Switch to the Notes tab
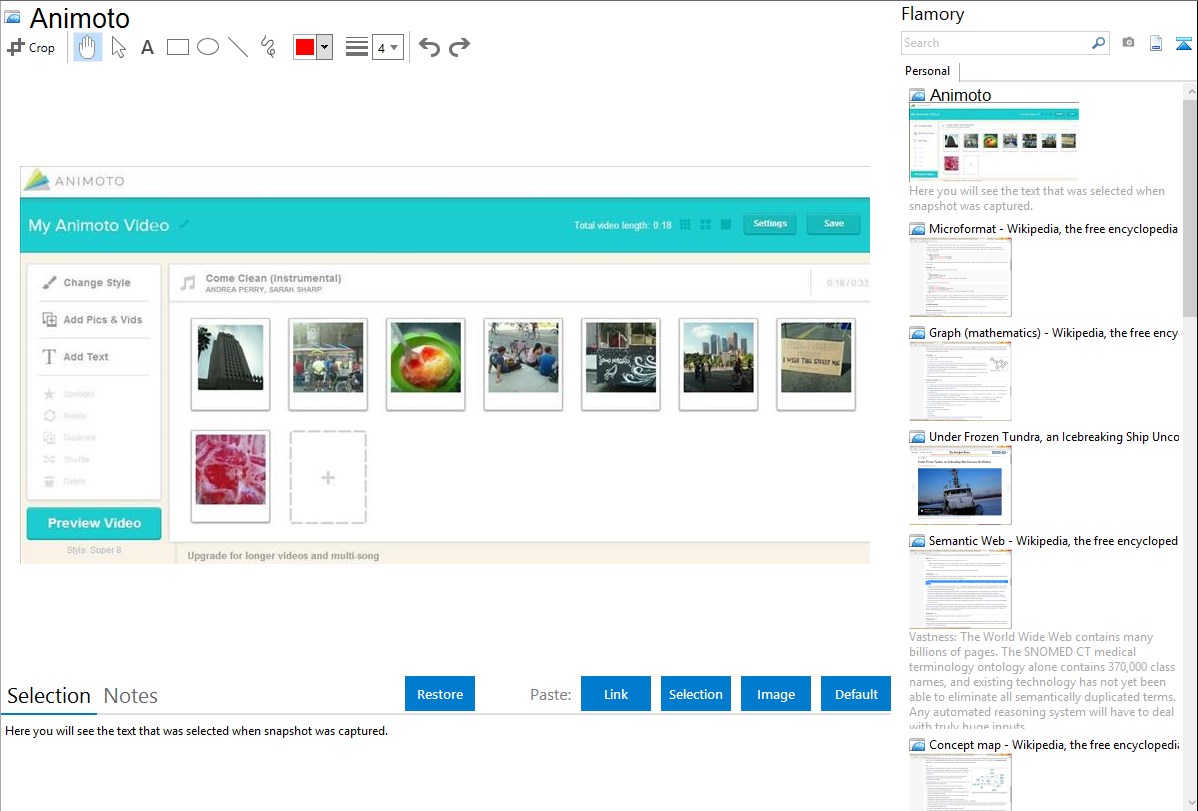Image resolution: width=1198 pixels, height=811 pixels. click(x=131, y=696)
